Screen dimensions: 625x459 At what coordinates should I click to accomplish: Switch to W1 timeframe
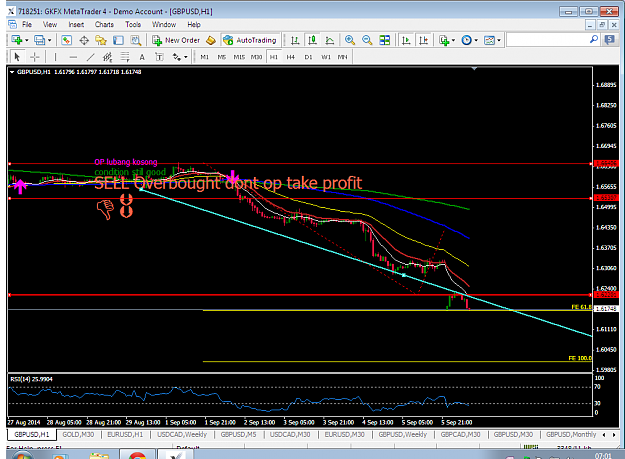coord(326,57)
